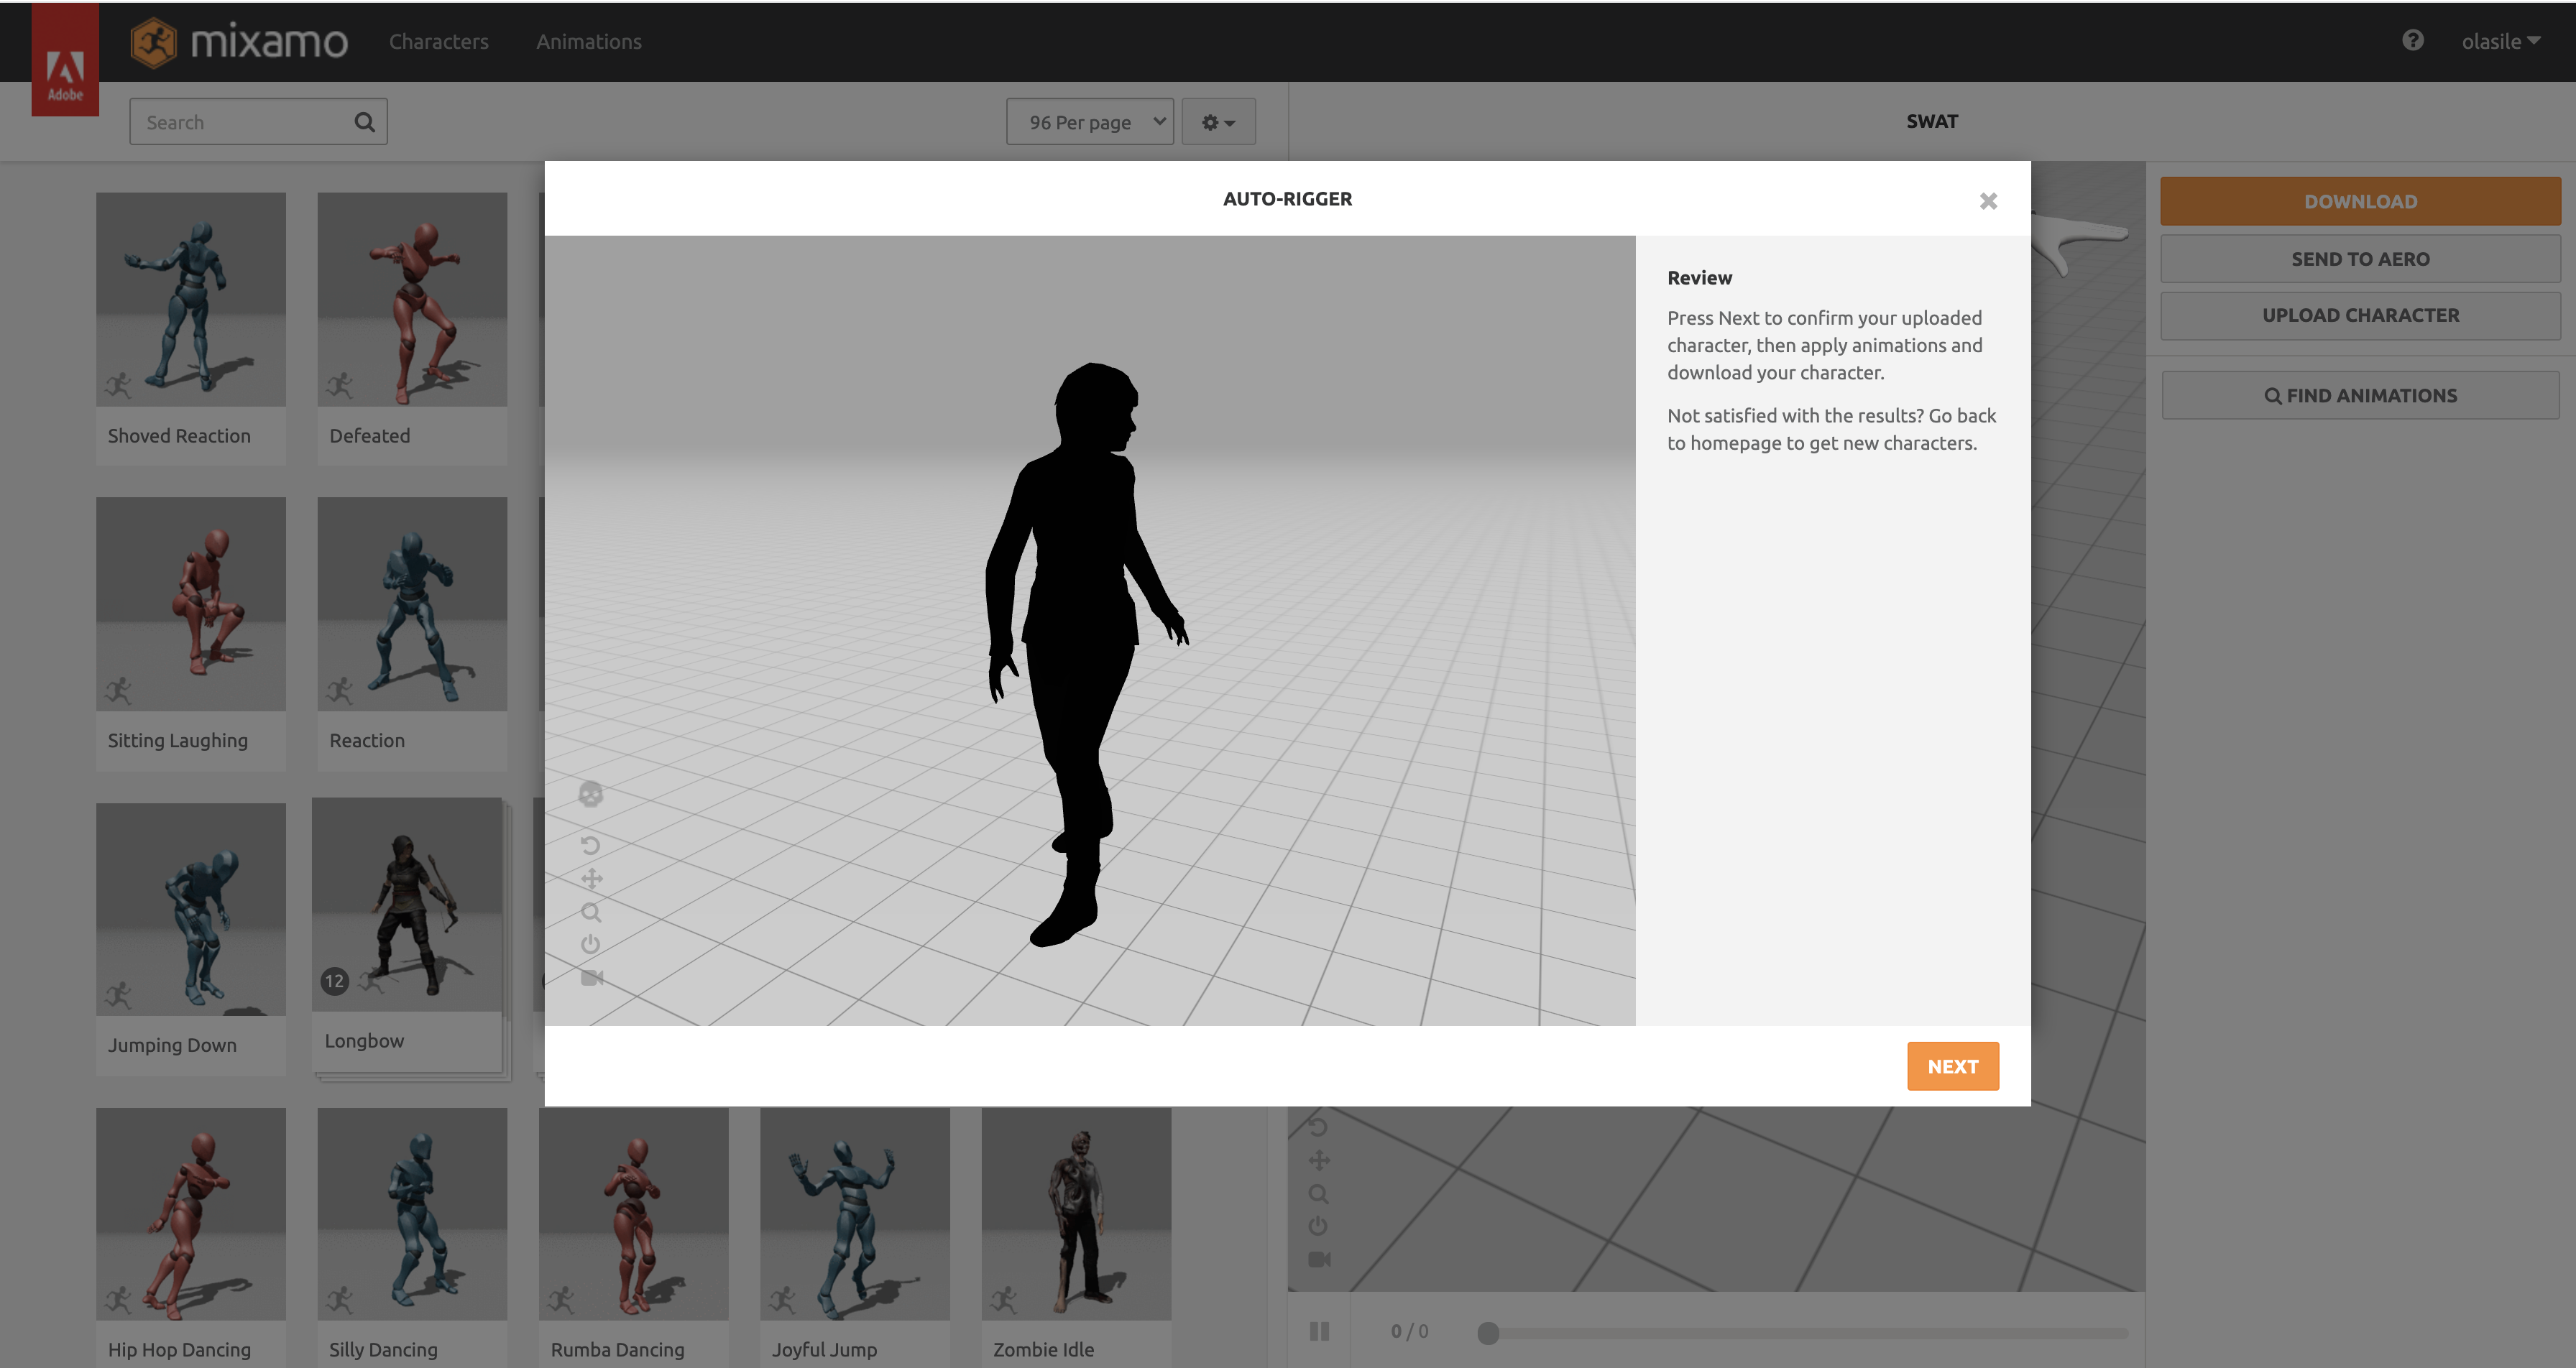2576x1368 pixels.
Task: Close the Auto-Rigger dialog
Action: (x=1988, y=200)
